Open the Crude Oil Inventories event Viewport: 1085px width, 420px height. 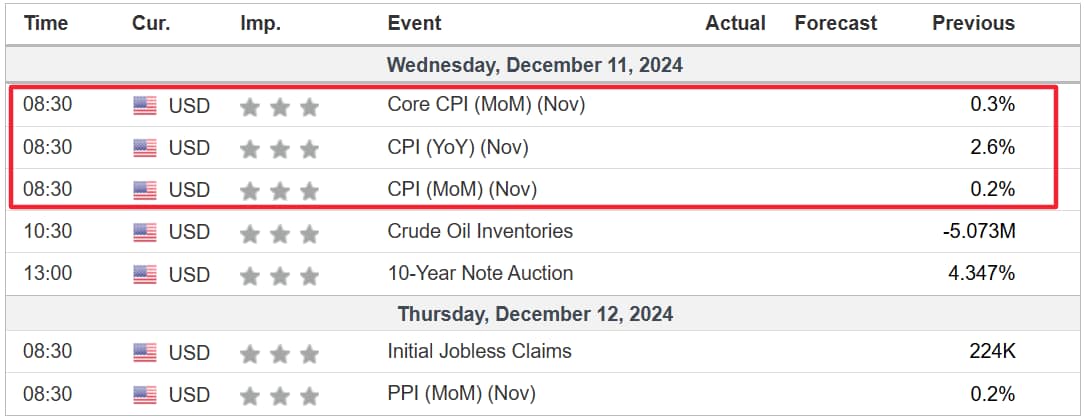(x=480, y=230)
